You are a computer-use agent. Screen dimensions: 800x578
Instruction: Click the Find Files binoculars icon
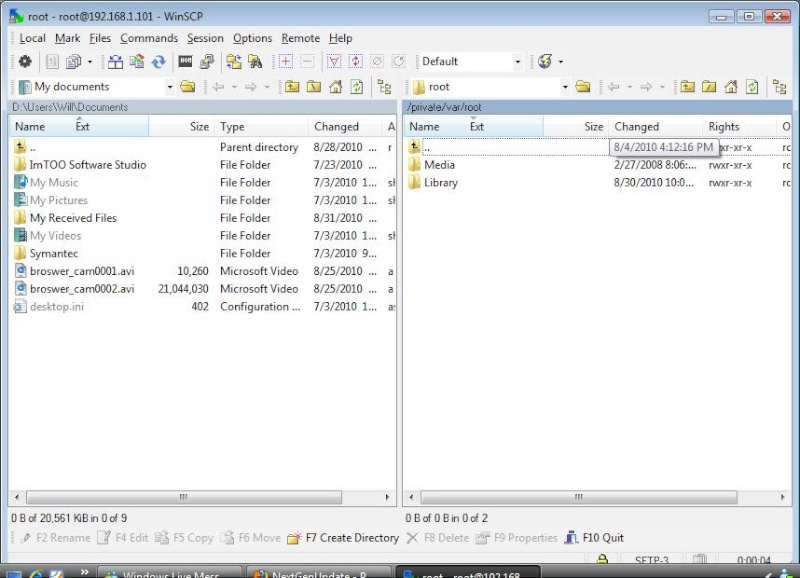(x=255, y=62)
